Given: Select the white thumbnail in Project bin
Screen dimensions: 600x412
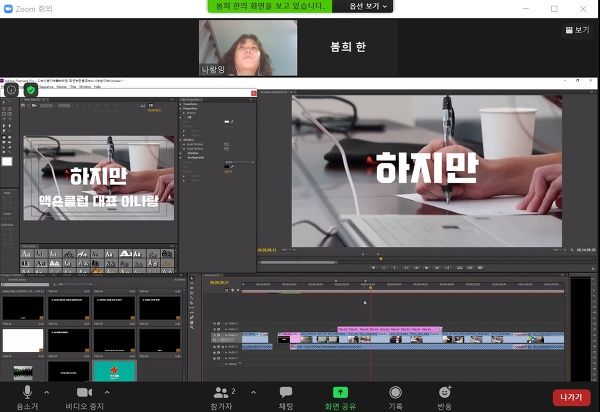Looking at the screenshot, I should [x=23, y=340].
